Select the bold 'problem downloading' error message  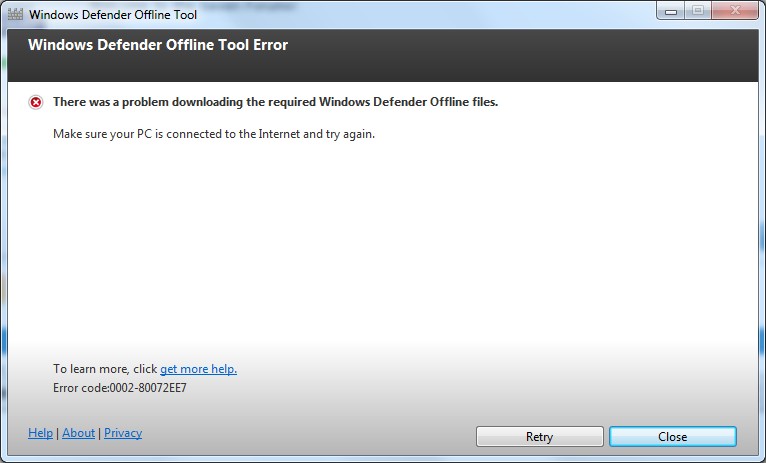click(276, 102)
